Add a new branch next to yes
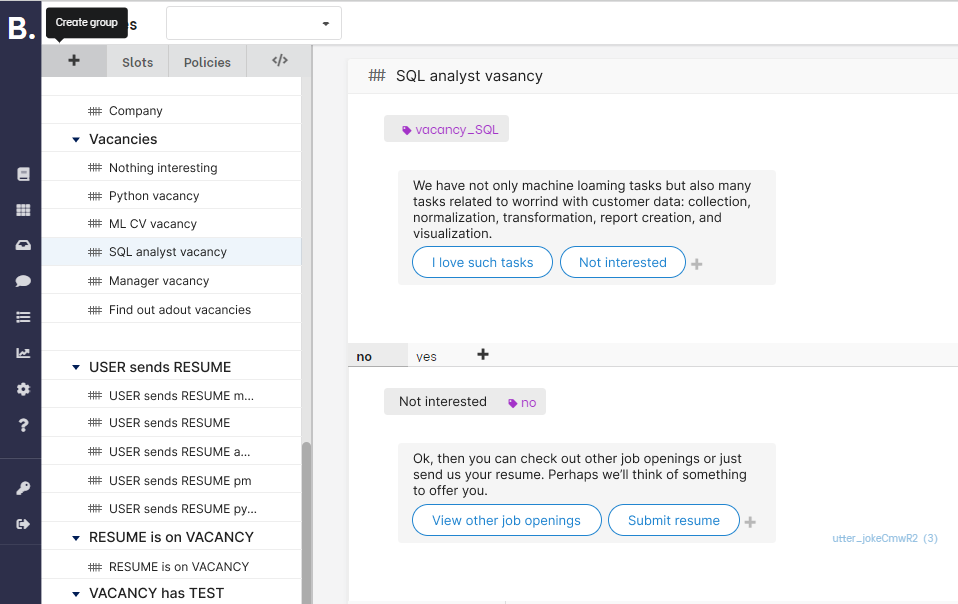This screenshot has width=958, height=604. click(x=483, y=354)
